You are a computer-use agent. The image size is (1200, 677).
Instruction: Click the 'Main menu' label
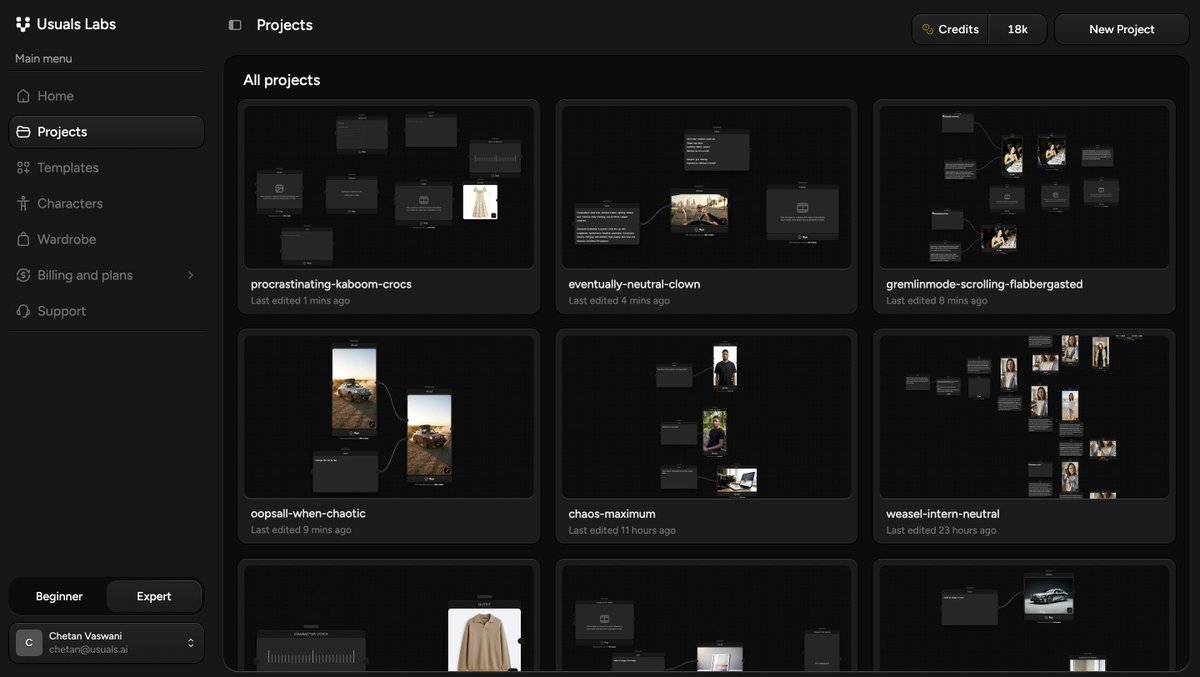tap(43, 59)
